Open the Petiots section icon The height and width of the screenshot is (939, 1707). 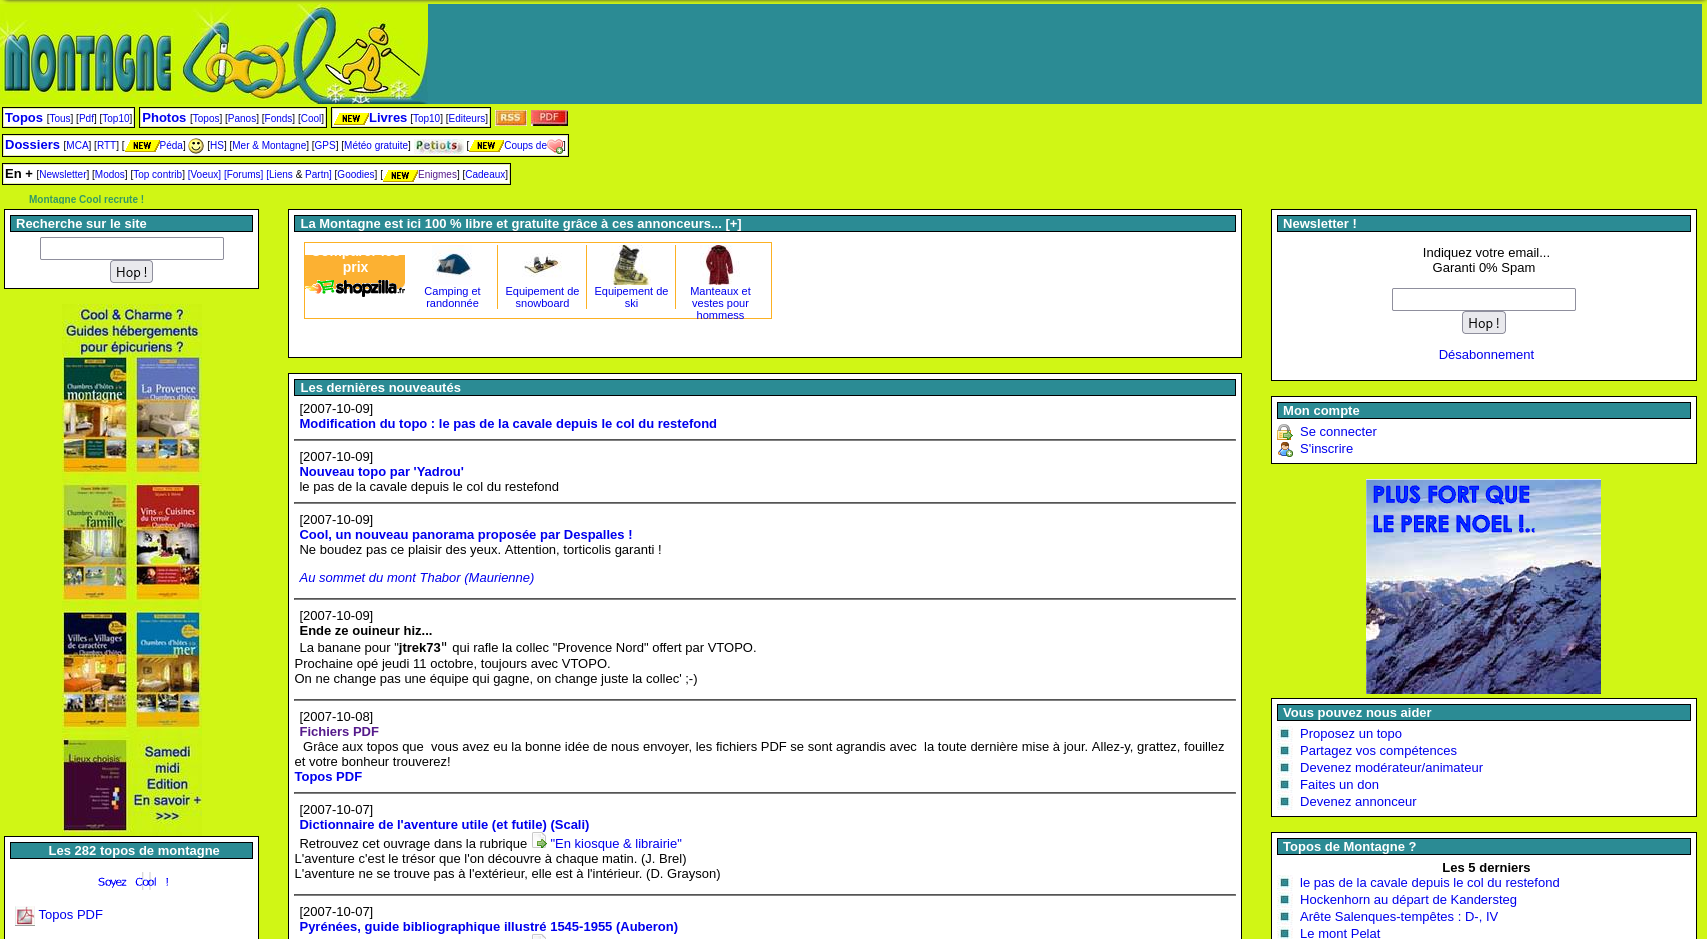click(437, 145)
